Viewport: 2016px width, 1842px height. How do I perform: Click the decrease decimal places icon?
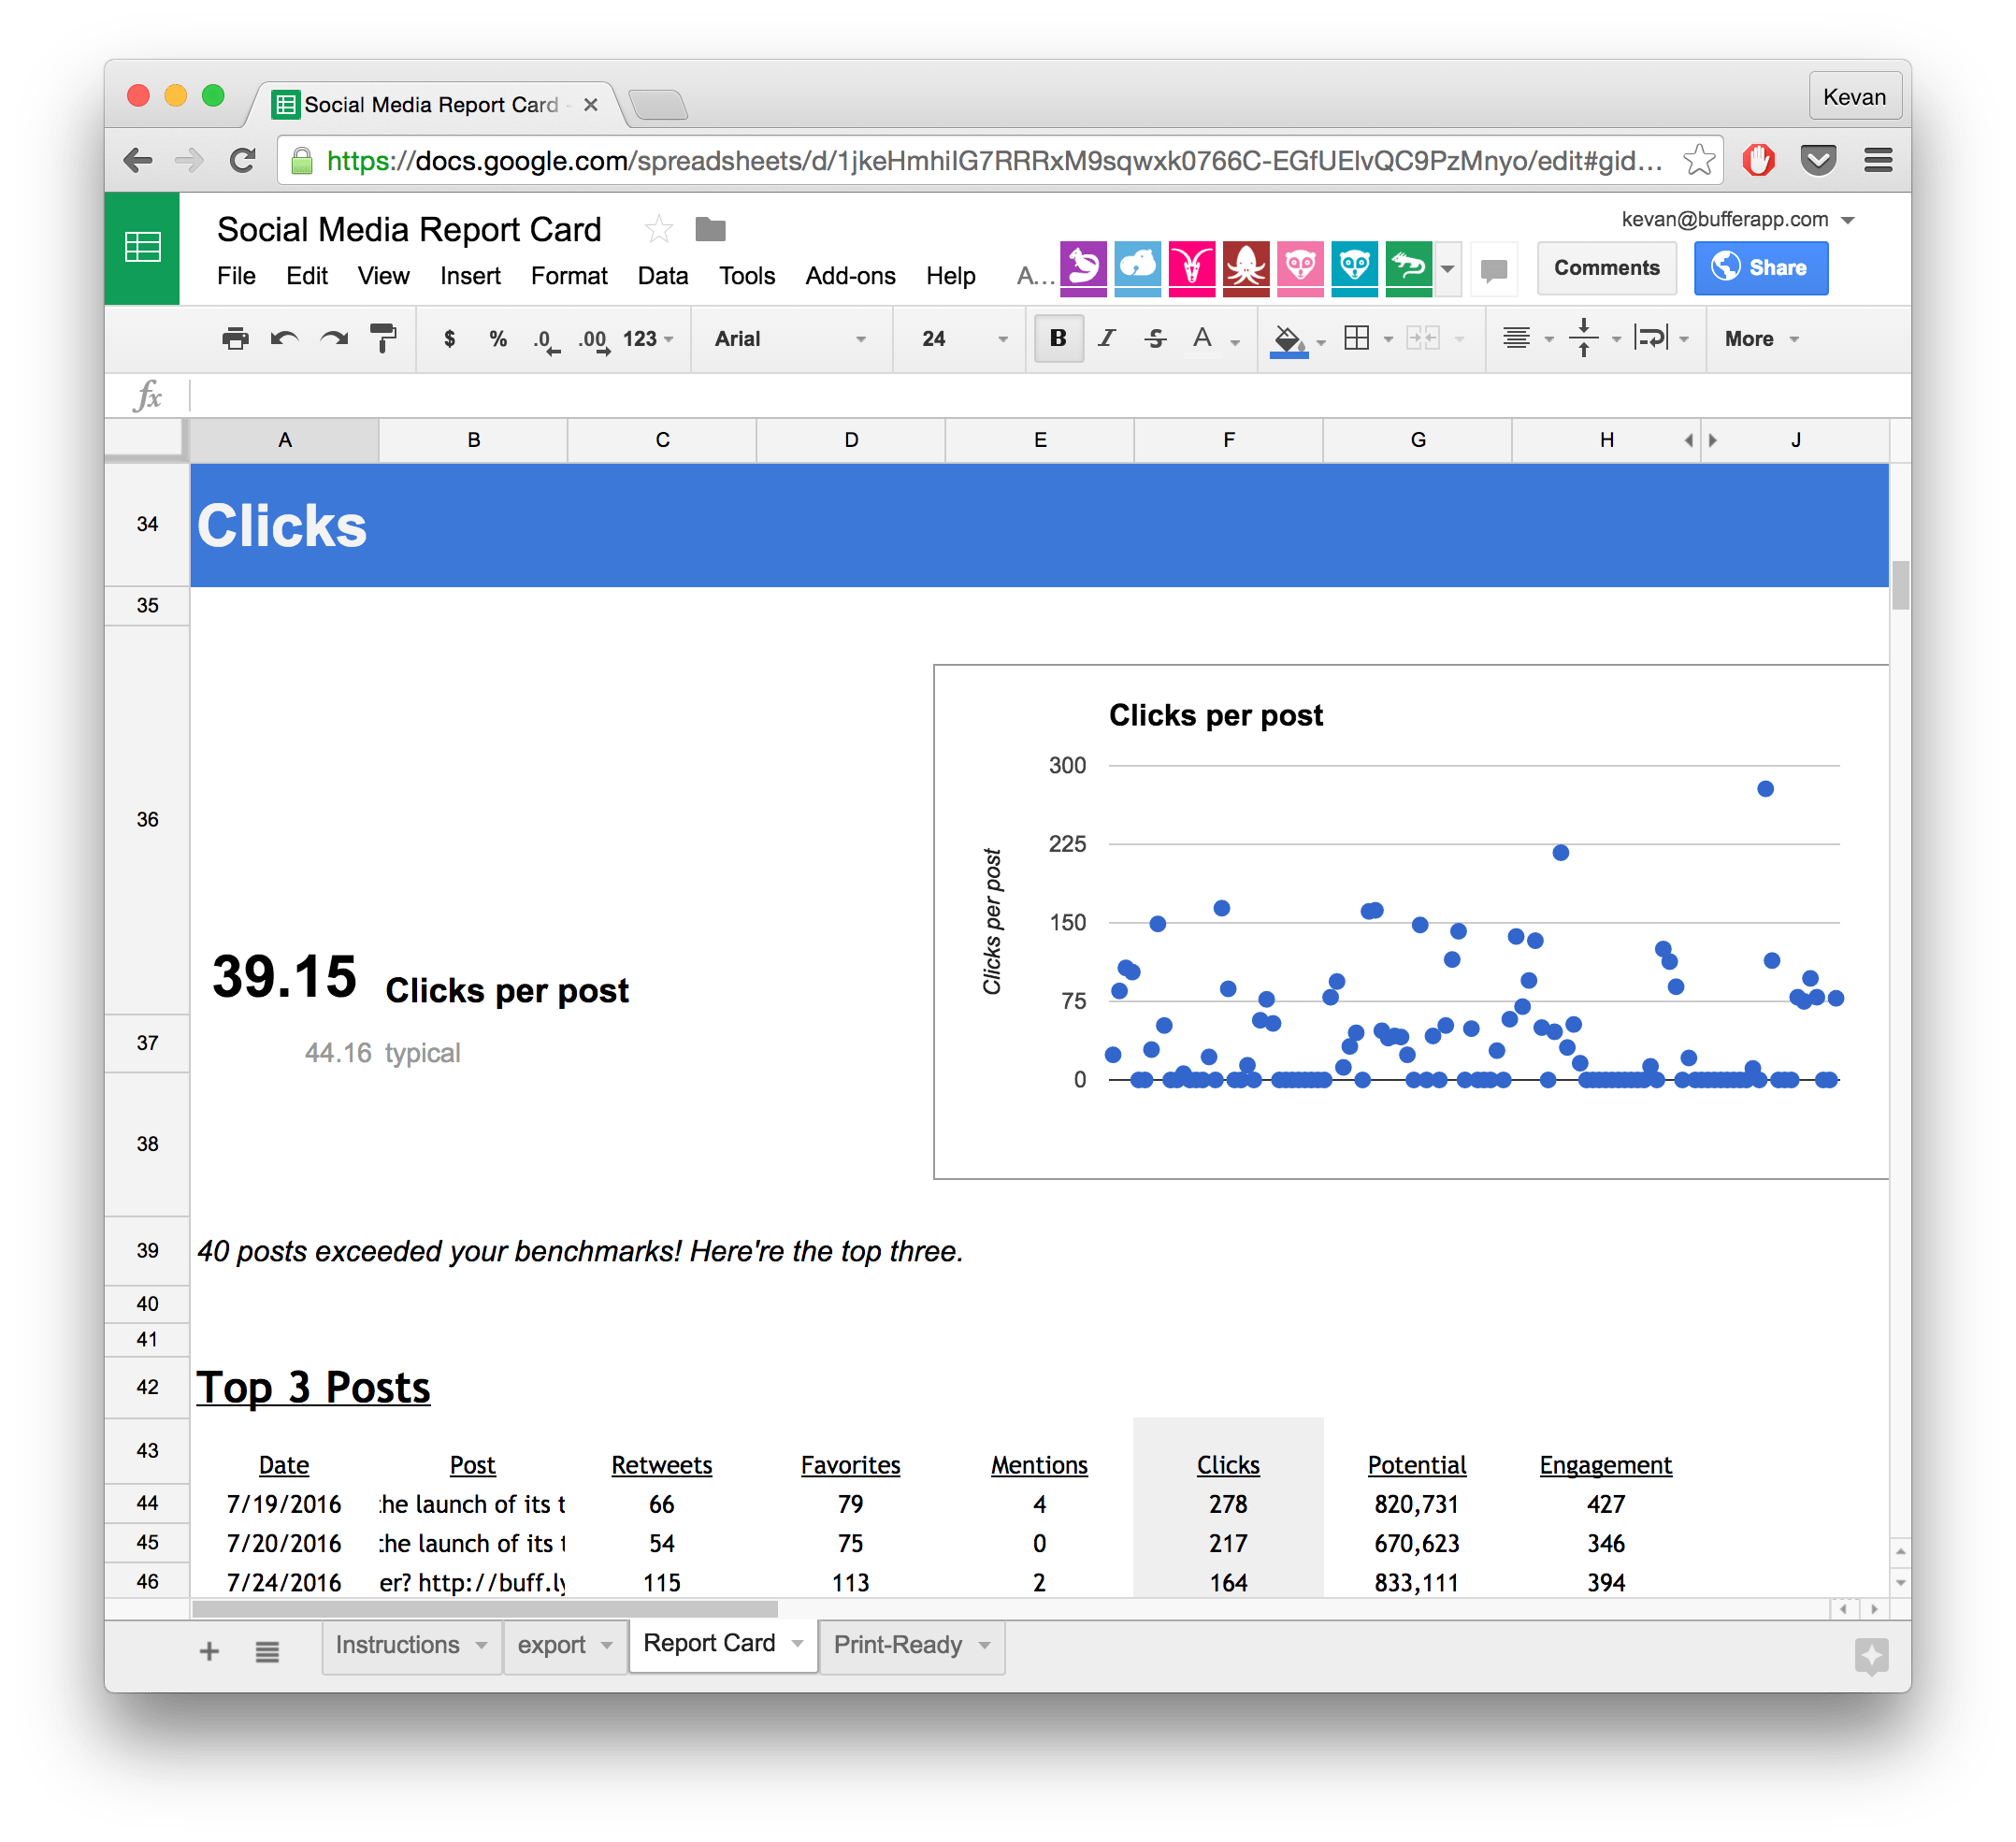pyautogui.click(x=545, y=339)
